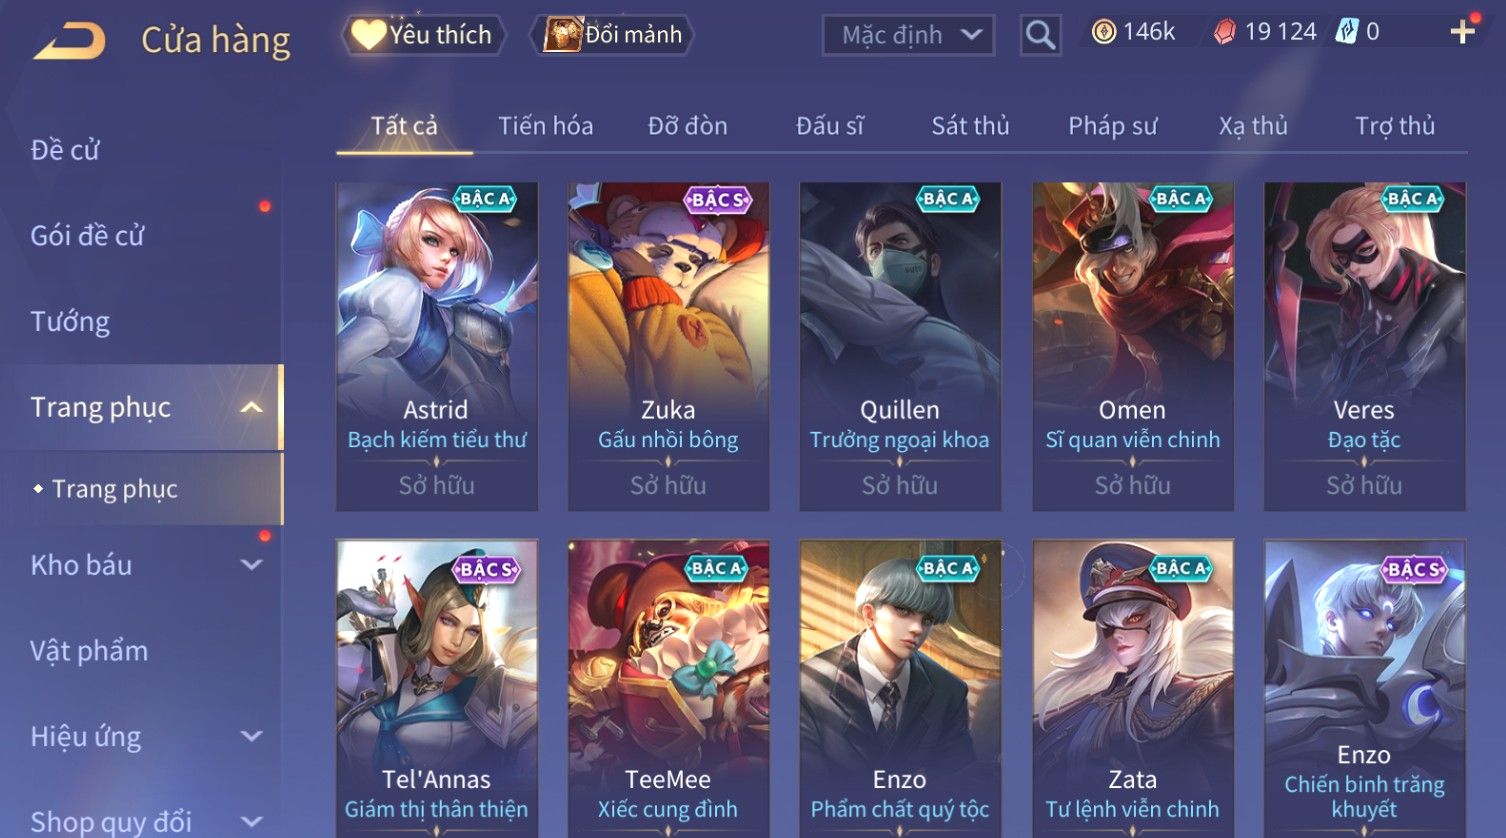
Task: Select the Tiến hóa tab
Action: pos(545,126)
